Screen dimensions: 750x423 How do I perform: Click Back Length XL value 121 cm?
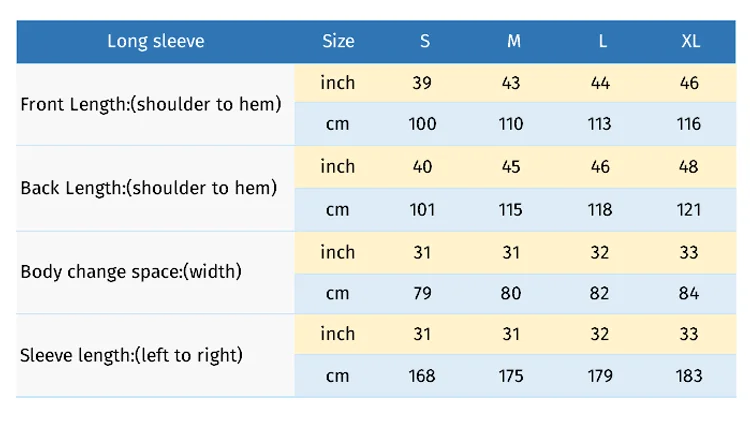[x=688, y=209]
